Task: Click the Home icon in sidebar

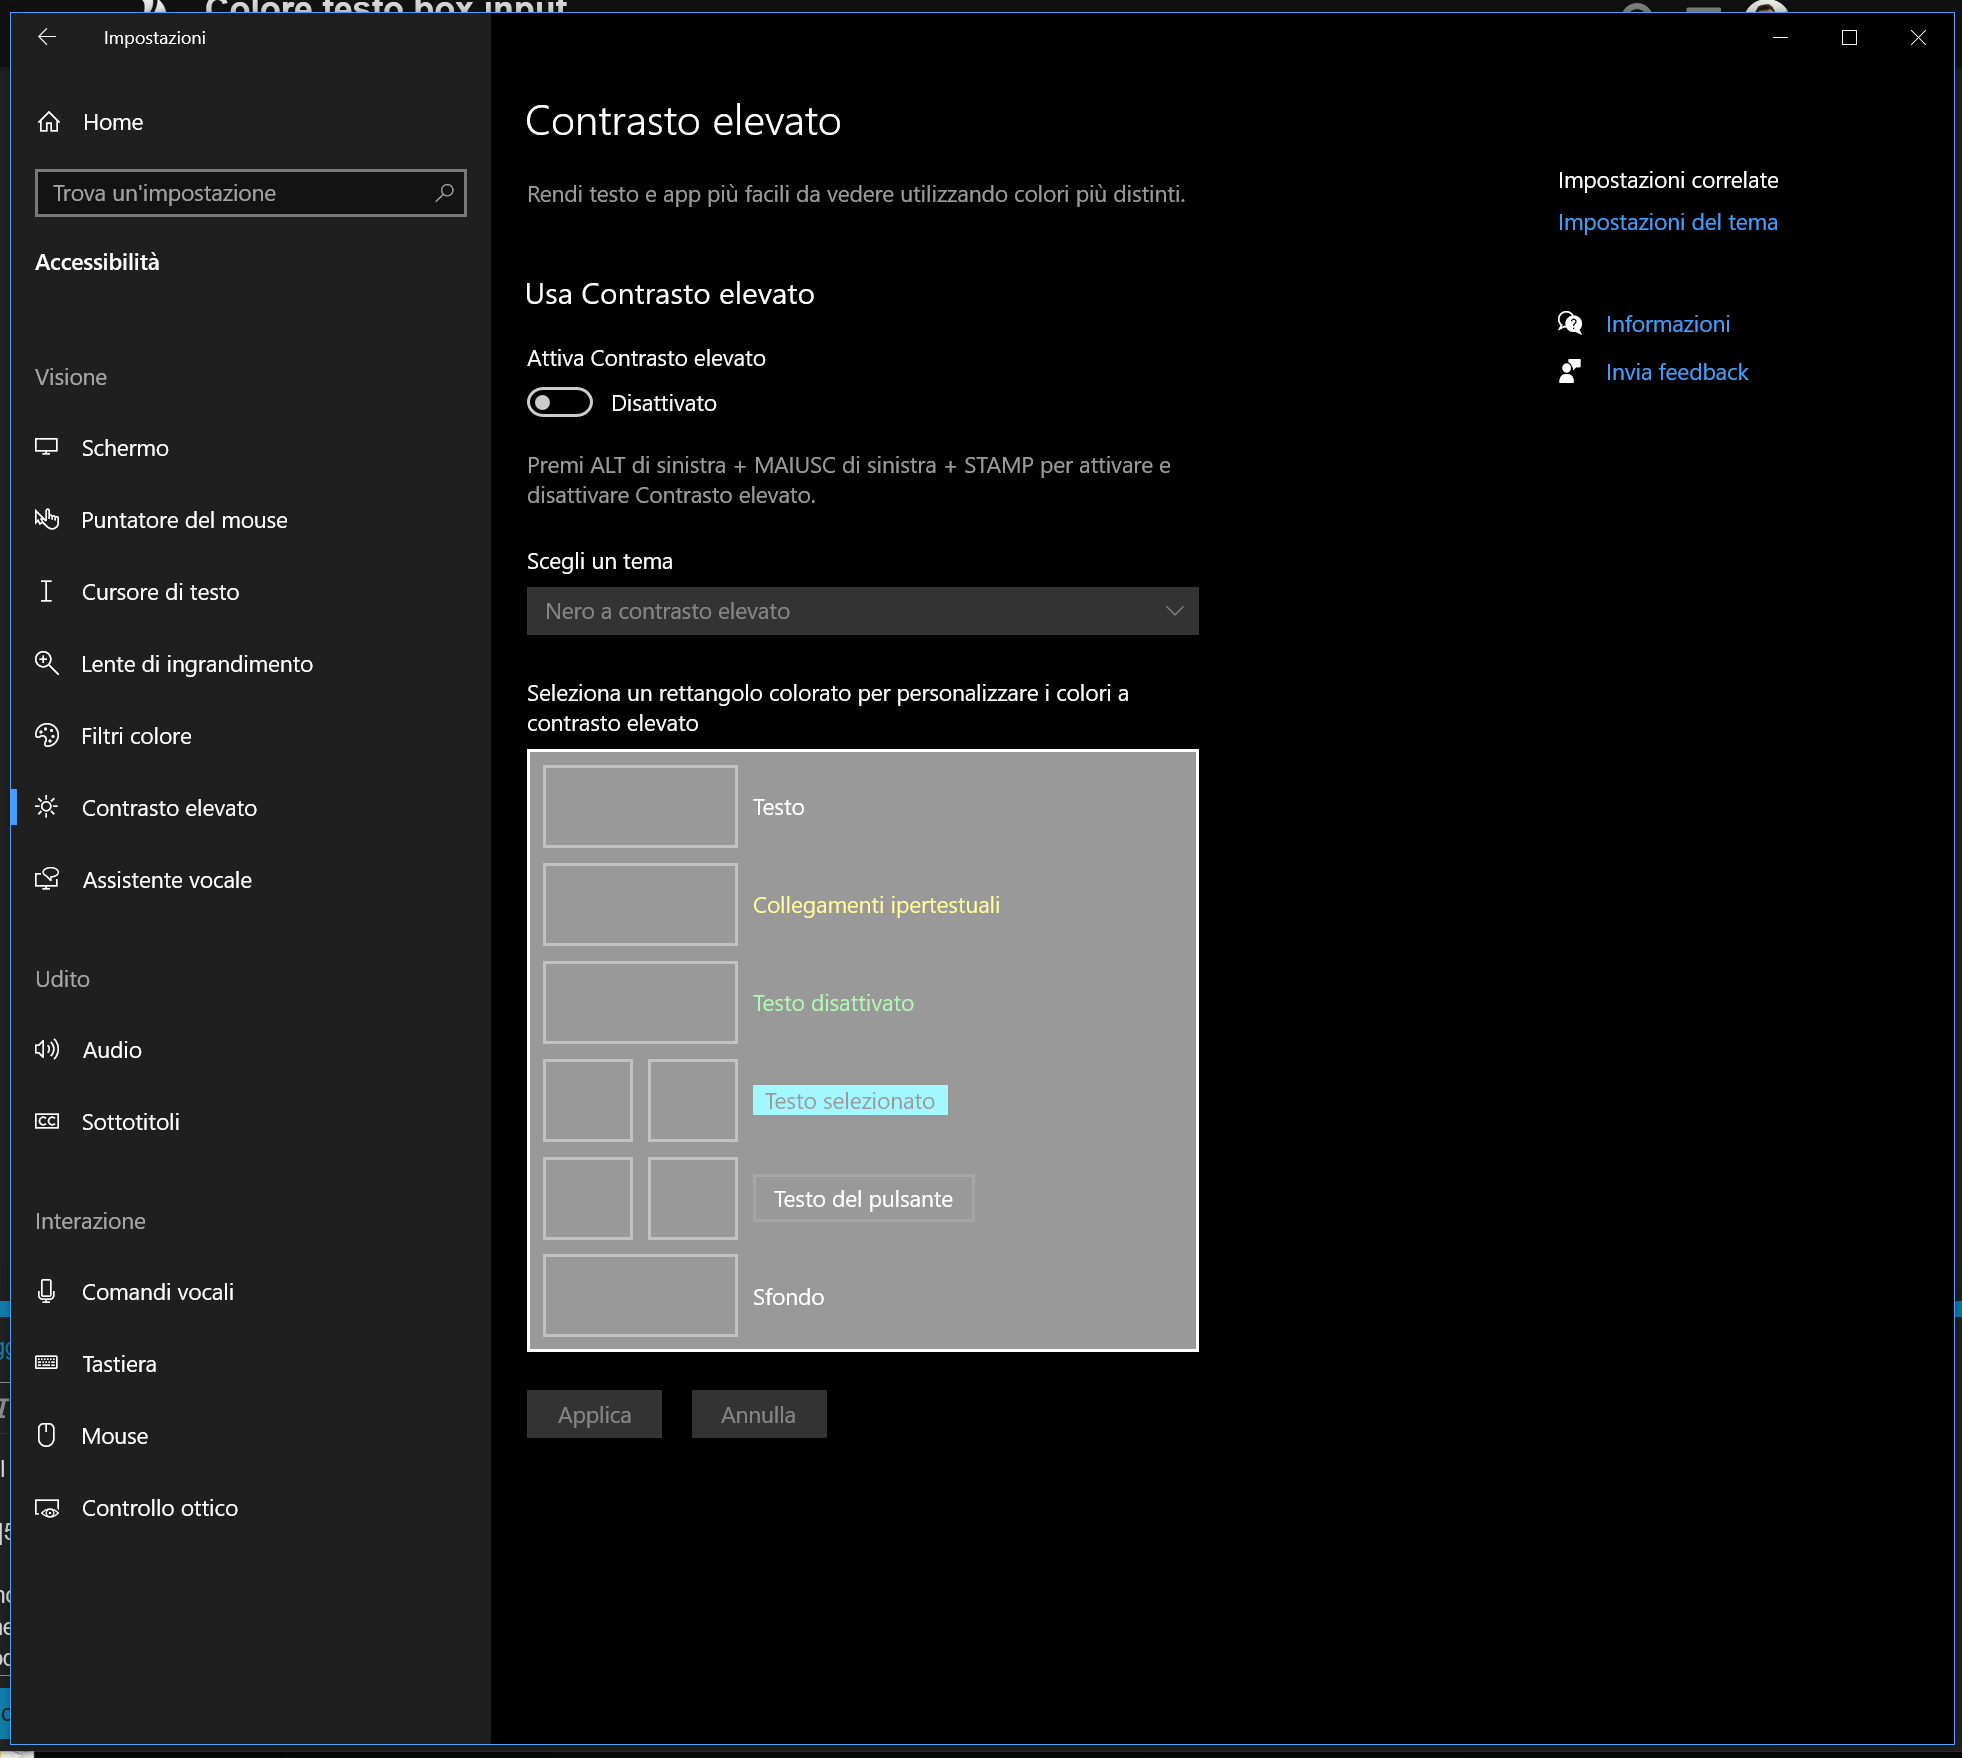Action: point(49,122)
